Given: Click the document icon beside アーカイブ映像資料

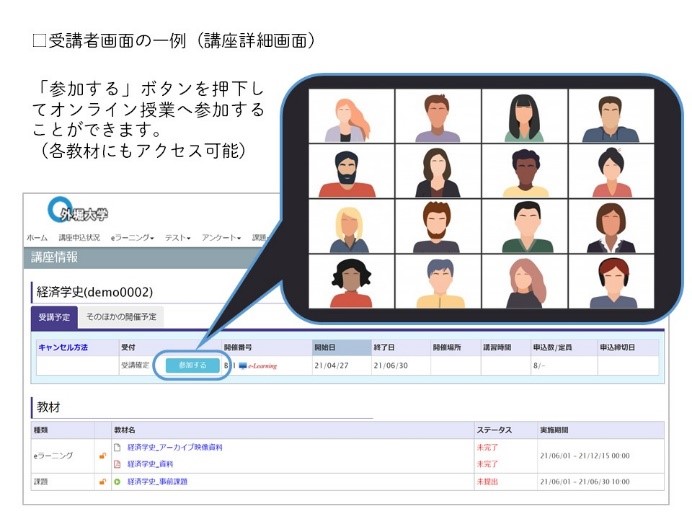Looking at the screenshot, I should pos(117,447).
